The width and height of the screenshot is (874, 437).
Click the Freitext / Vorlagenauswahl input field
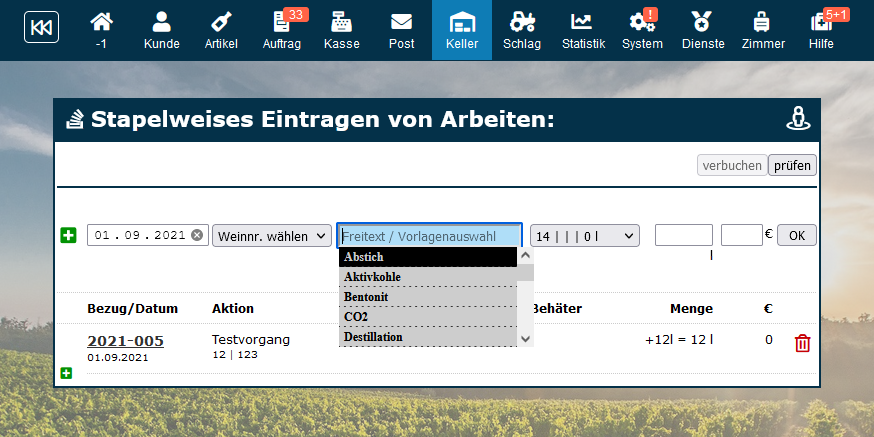429,236
